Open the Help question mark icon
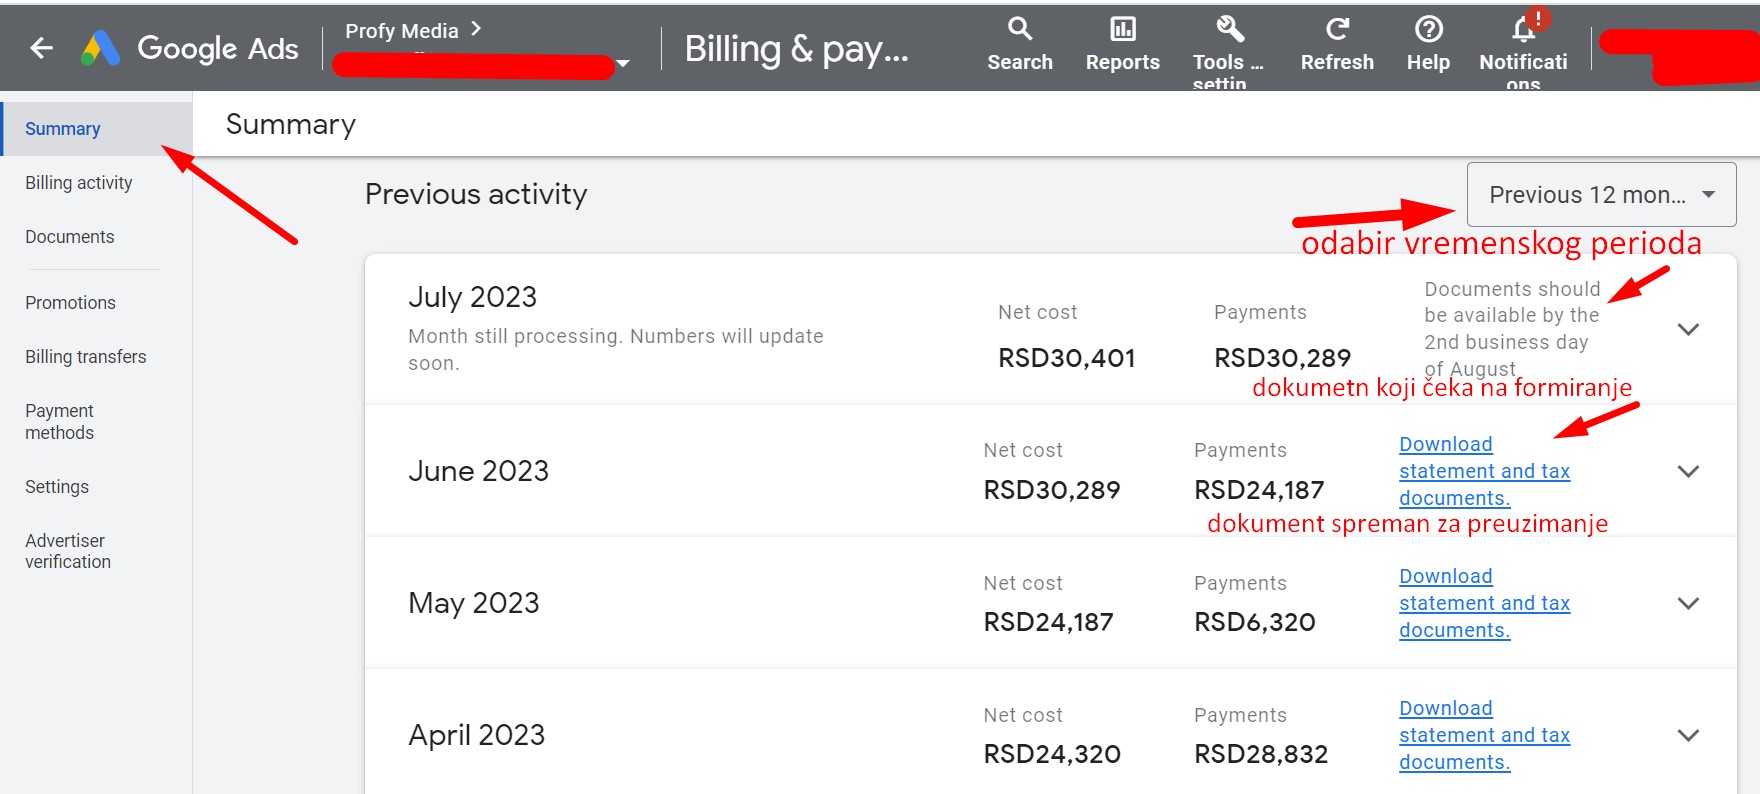The image size is (1760, 794). click(x=1428, y=30)
